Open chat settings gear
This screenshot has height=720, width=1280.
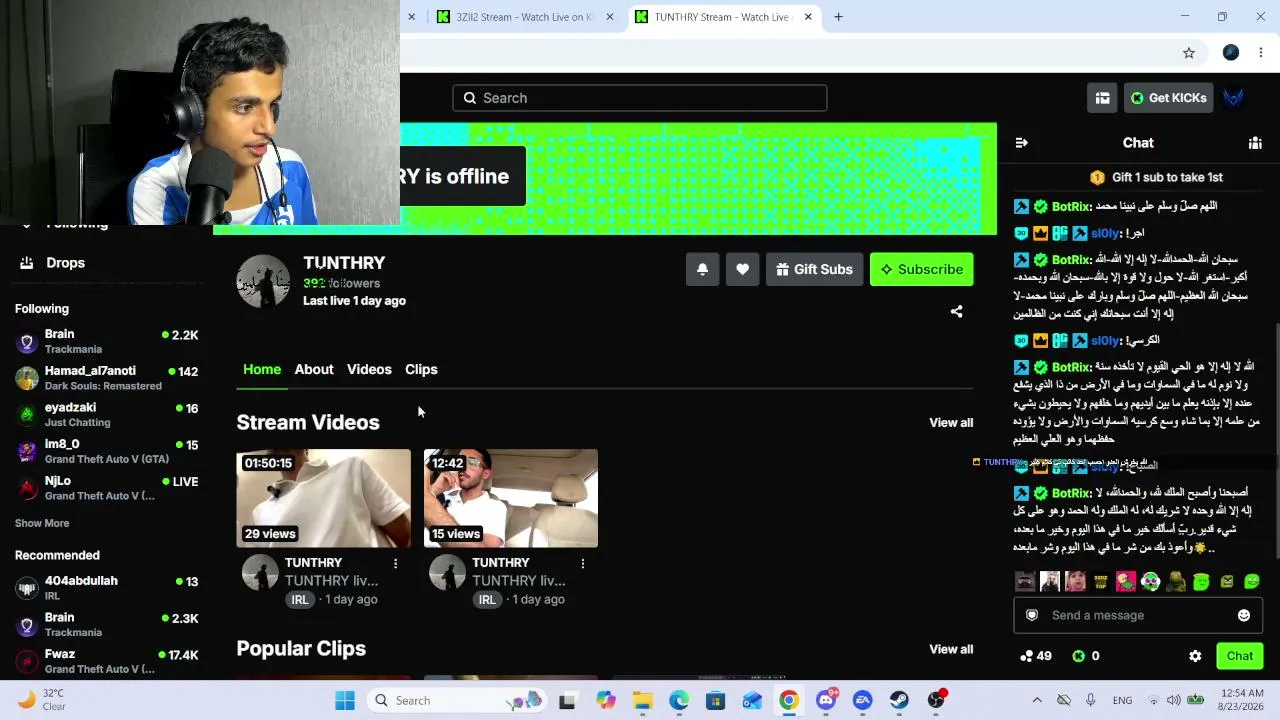click(1195, 656)
